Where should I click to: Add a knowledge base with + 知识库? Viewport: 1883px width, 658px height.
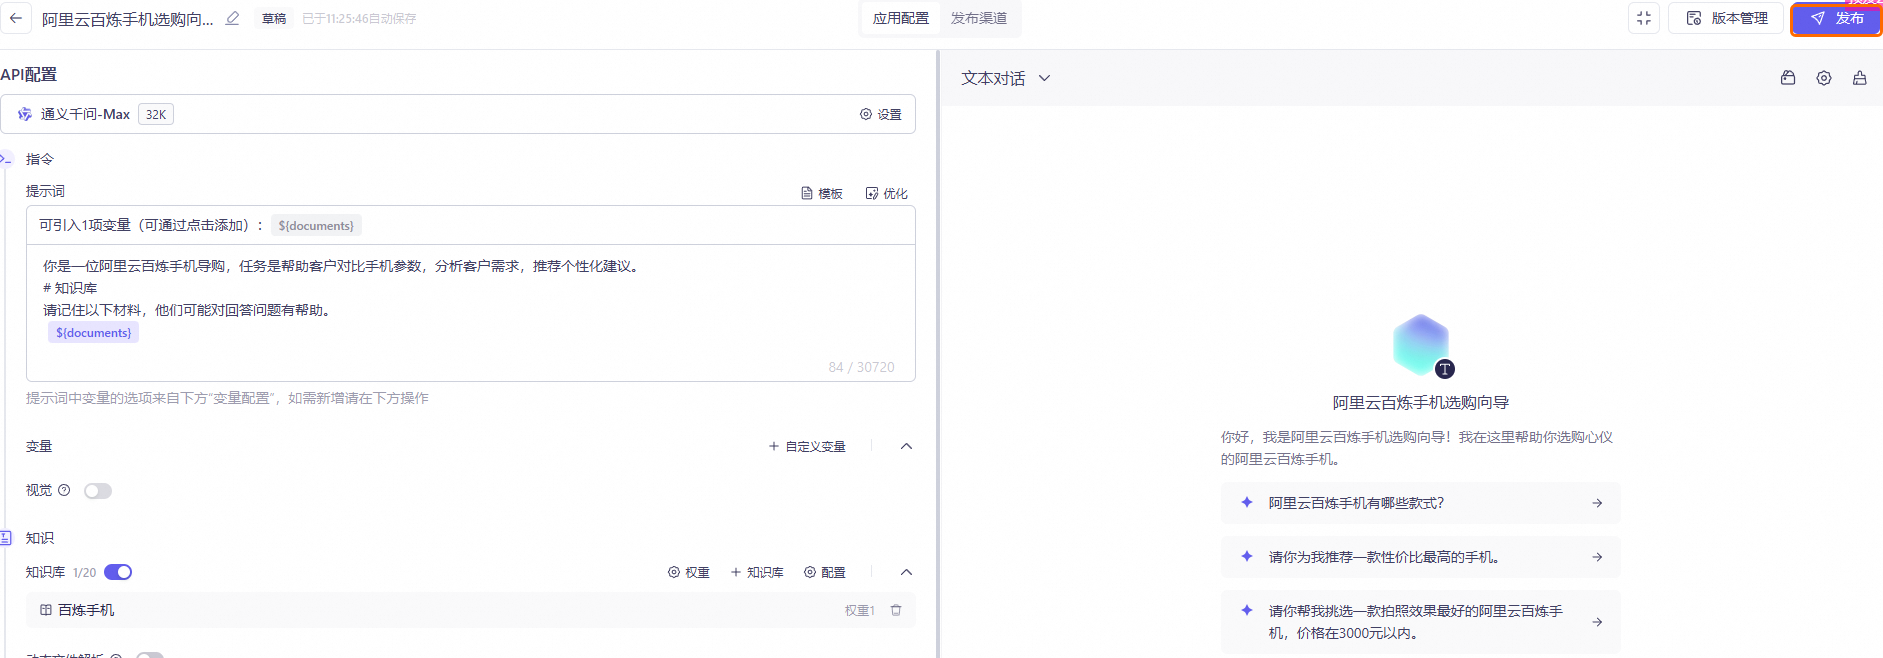pos(757,572)
